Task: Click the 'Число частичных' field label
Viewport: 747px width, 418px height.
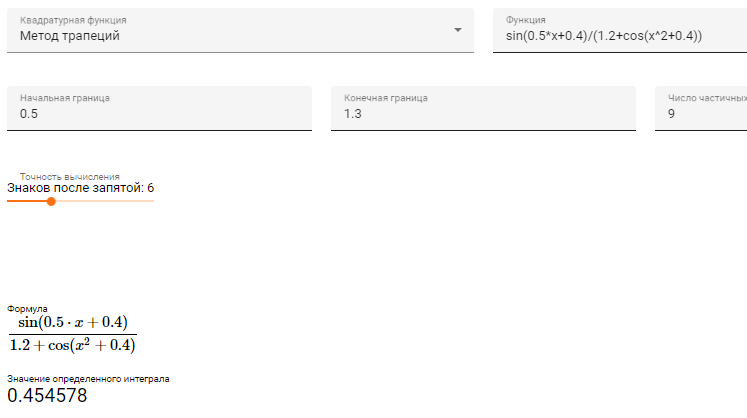Action: tap(701, 98)
